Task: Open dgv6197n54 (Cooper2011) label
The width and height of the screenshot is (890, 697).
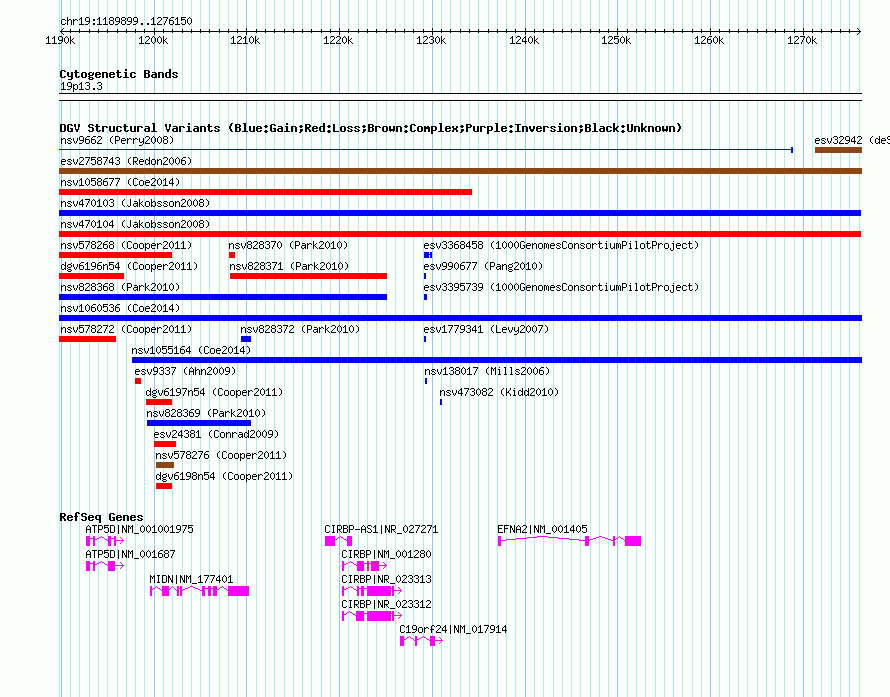Action: click(214, 392)
